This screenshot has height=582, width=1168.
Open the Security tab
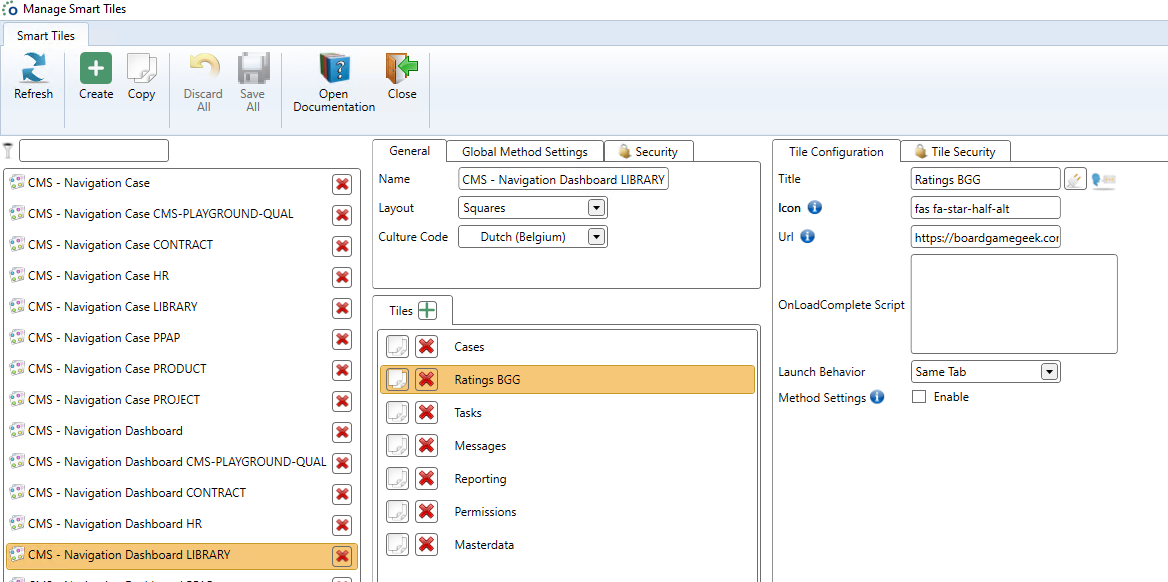(x=649, y=151)
